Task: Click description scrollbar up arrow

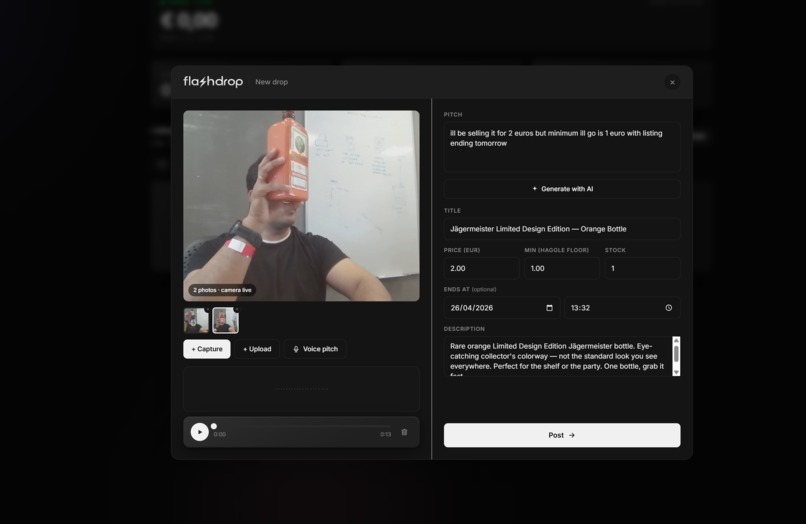Action: 676,340
